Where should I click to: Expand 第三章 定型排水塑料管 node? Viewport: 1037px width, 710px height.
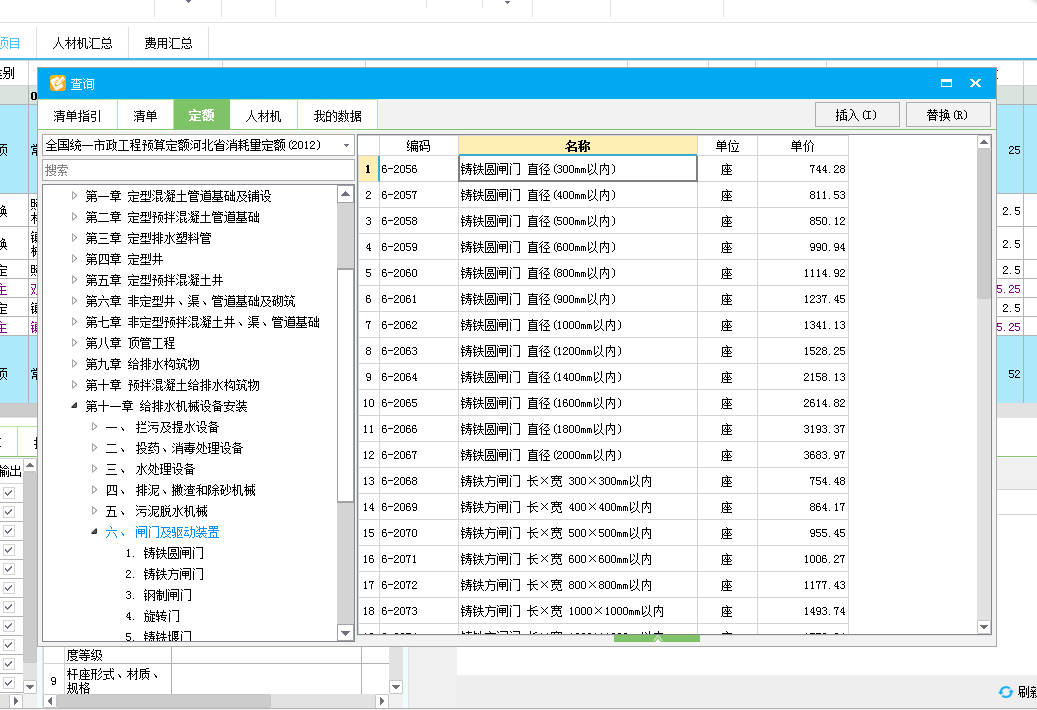coord(74,238)
